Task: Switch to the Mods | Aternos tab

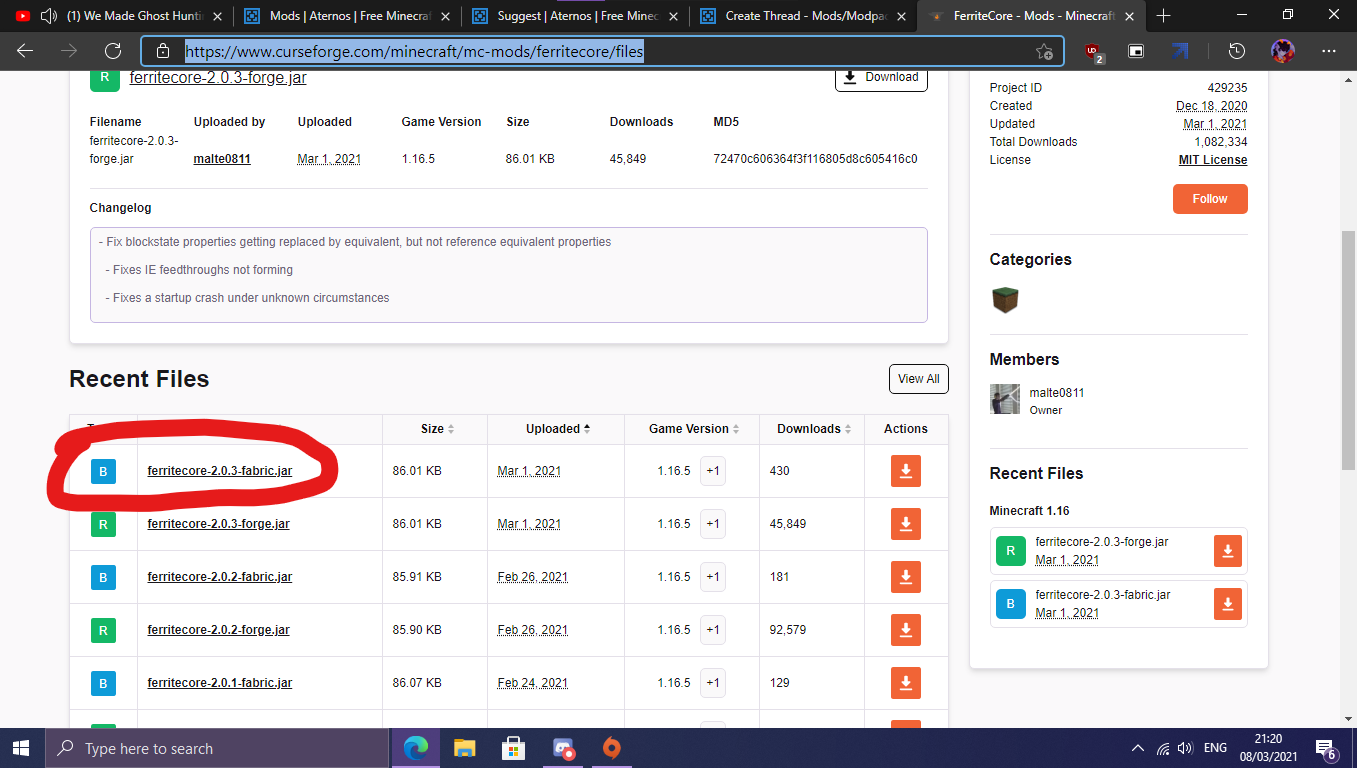Action: [345, 16]
